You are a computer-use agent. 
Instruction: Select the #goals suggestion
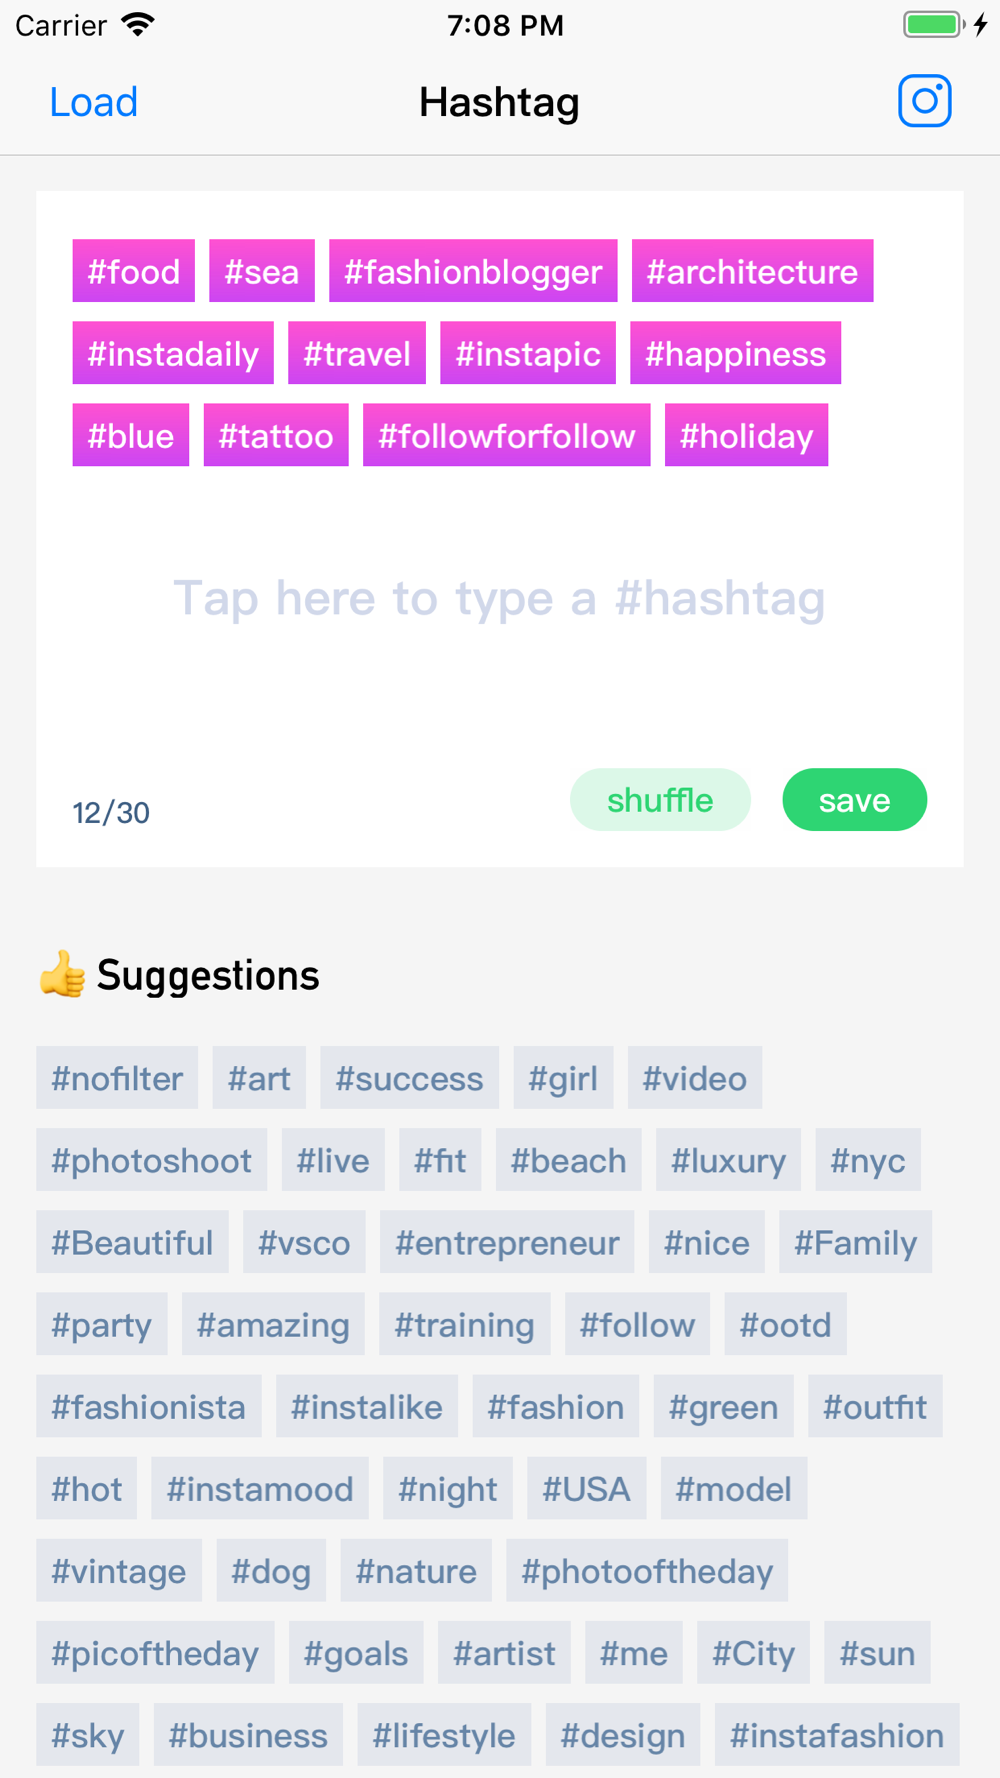tap(356, 1652)
